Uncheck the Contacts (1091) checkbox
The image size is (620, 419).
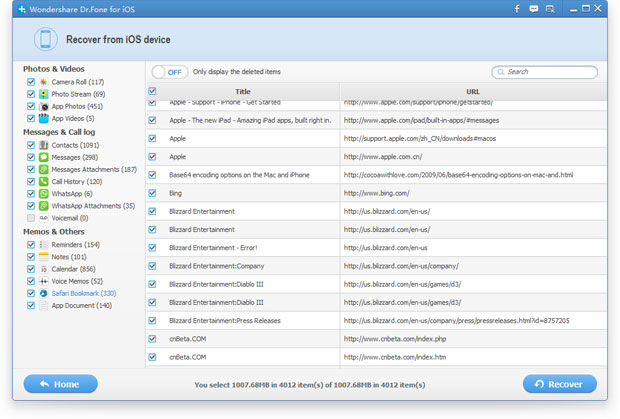click(x=31, y=145)
